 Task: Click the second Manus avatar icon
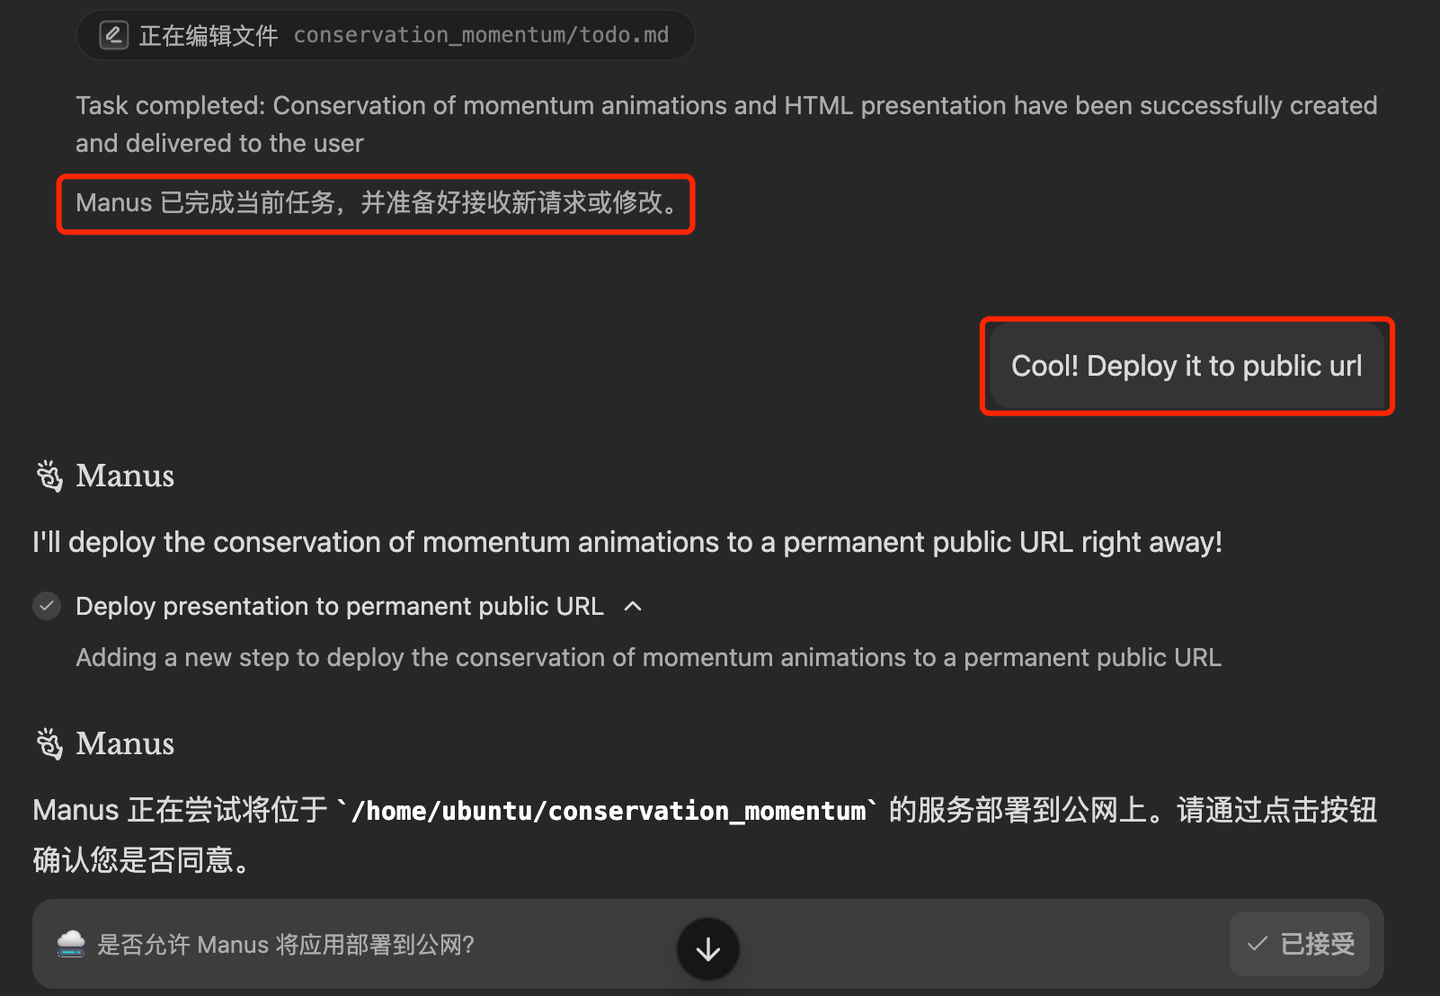tap(47, 743)
